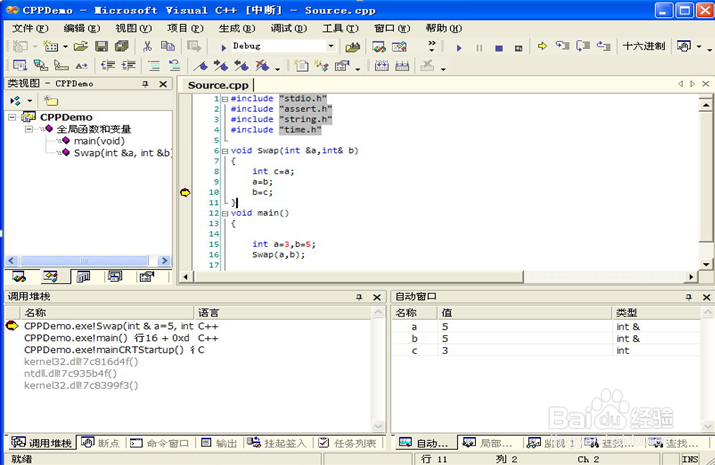Click the Decrease Indent icon
Image resolution: width=715 pixels, height=465 pixels.
(108, 66)
